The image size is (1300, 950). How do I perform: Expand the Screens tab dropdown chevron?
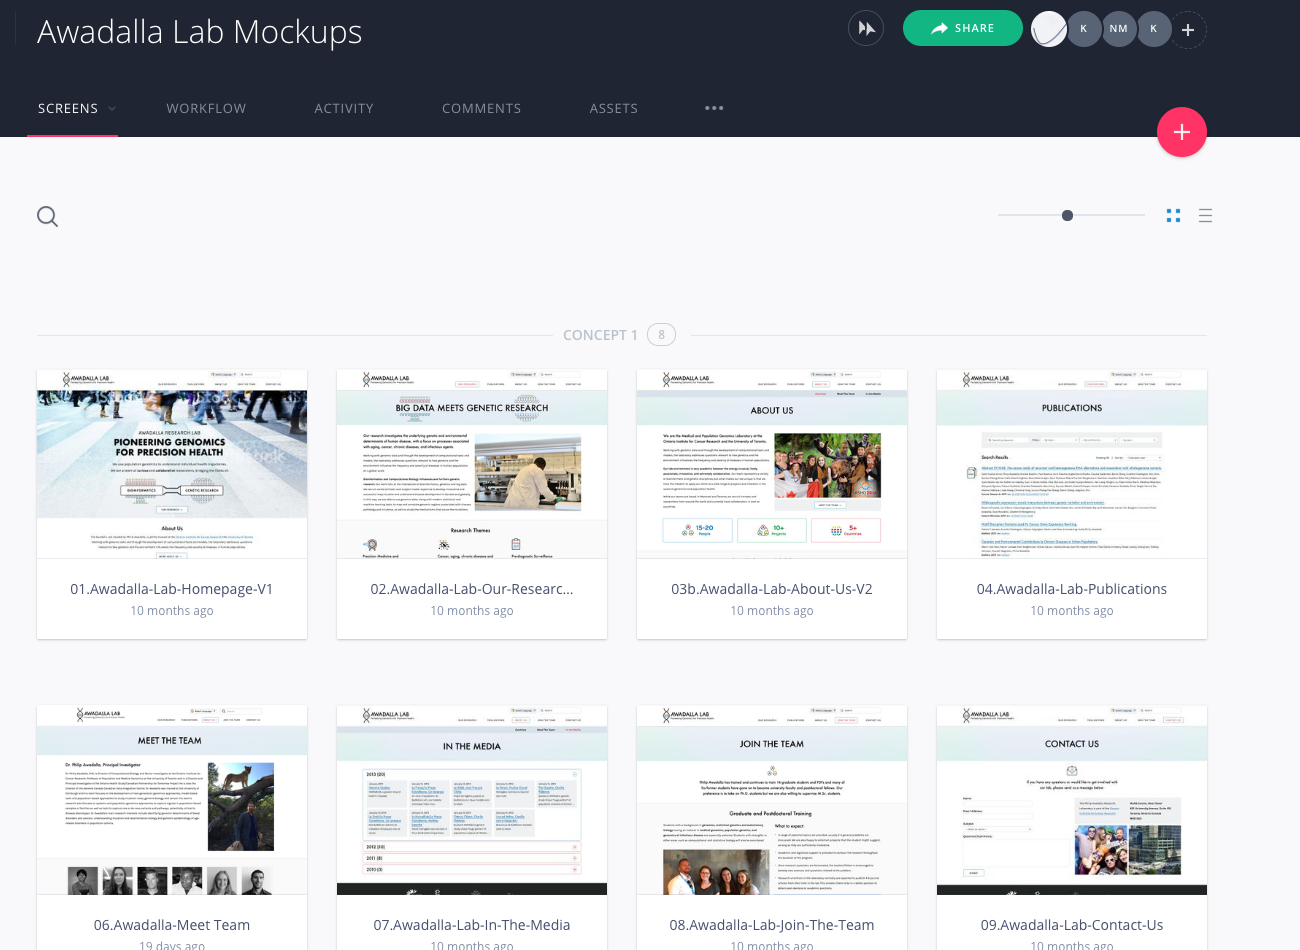(x=112, y=108)
